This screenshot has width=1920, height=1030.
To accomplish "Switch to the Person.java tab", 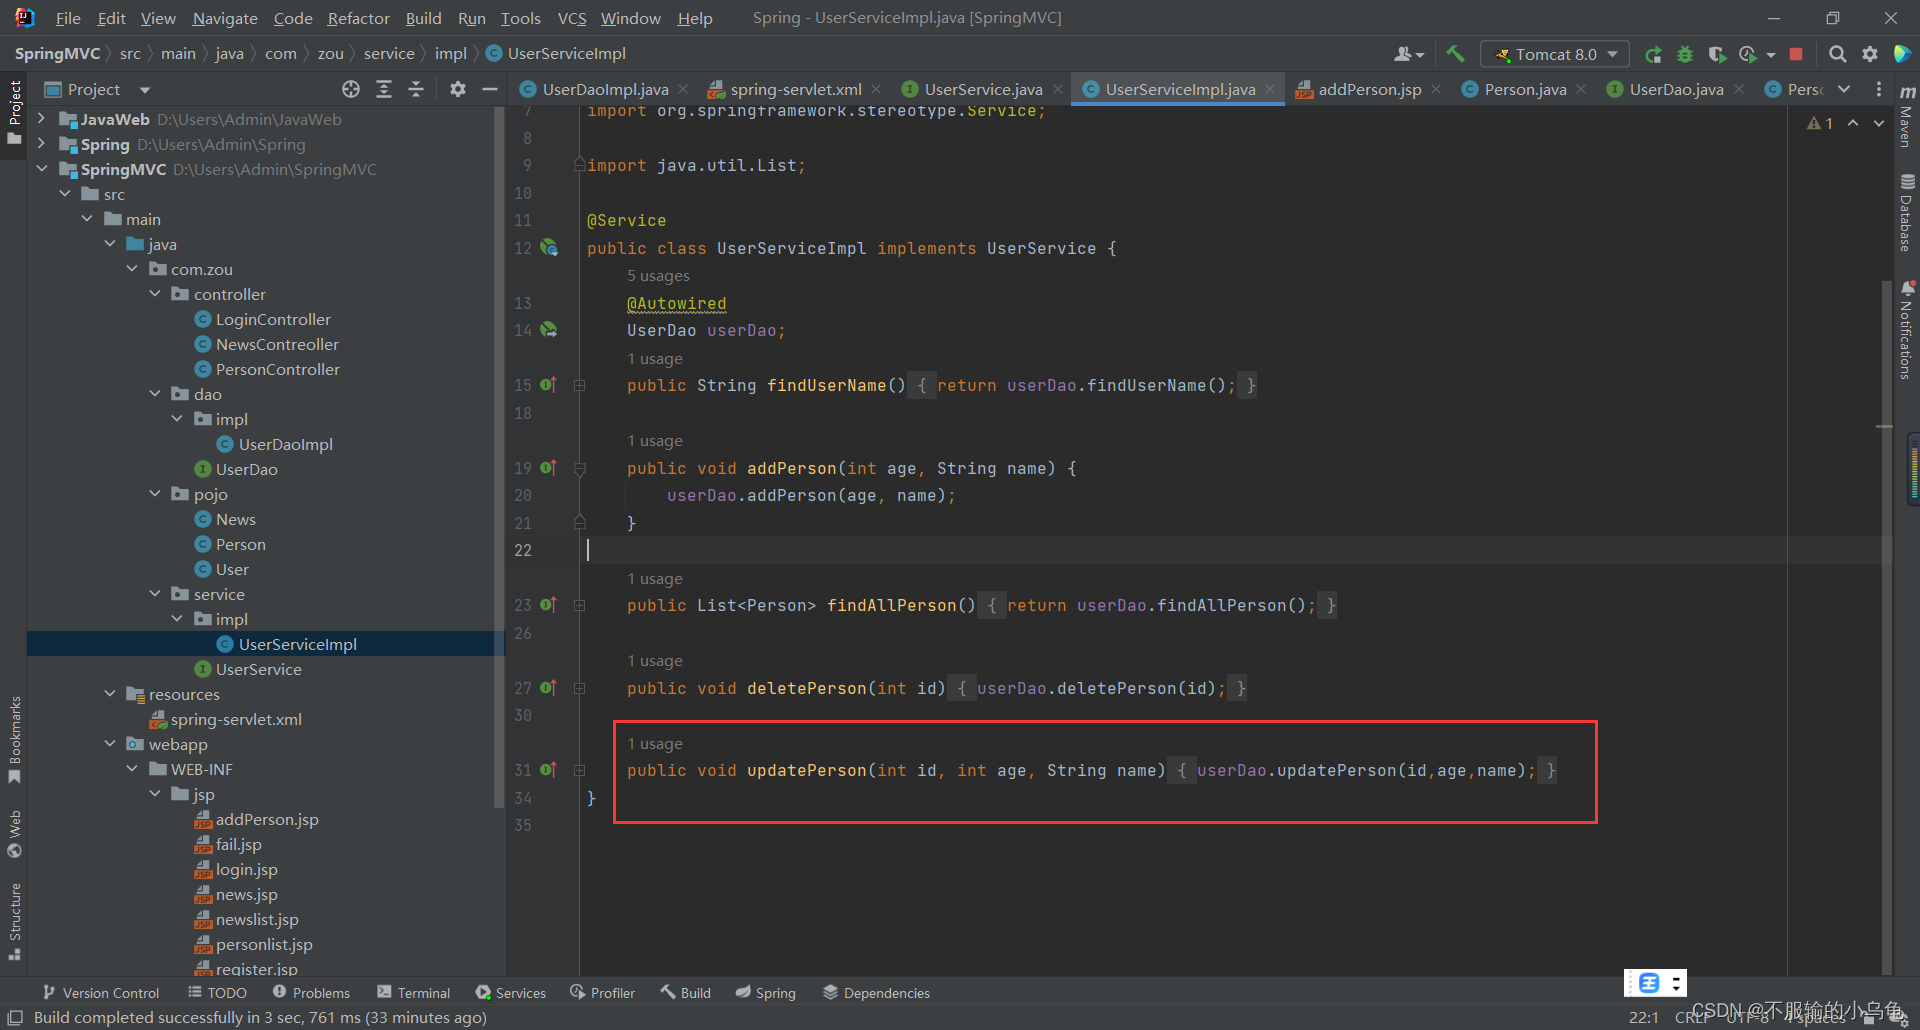I will (x=1523, y=89).
